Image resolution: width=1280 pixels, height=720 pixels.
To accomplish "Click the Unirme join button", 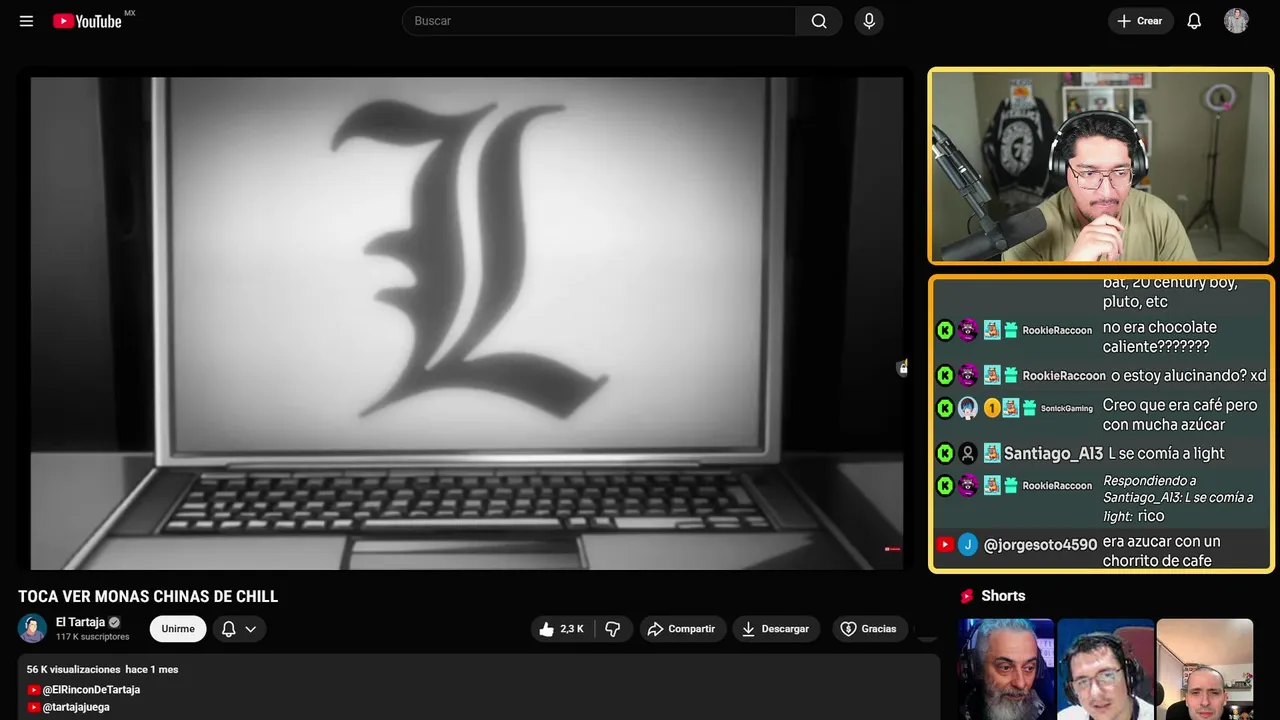I will (x=178, y=629).
